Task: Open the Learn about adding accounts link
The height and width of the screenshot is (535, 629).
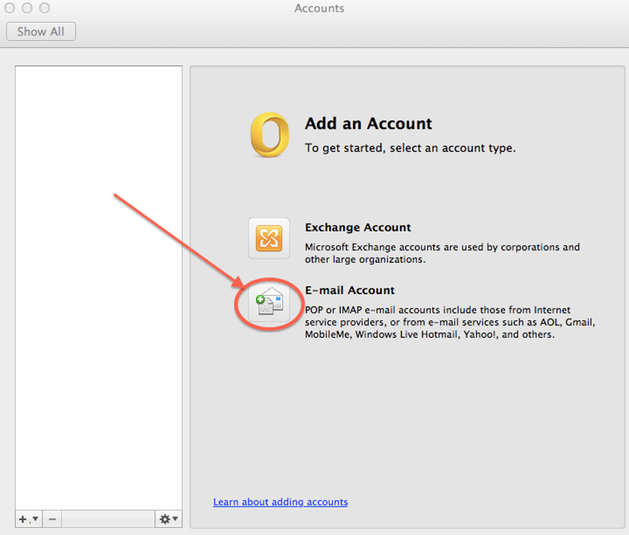Action: (x=280, y=502)
